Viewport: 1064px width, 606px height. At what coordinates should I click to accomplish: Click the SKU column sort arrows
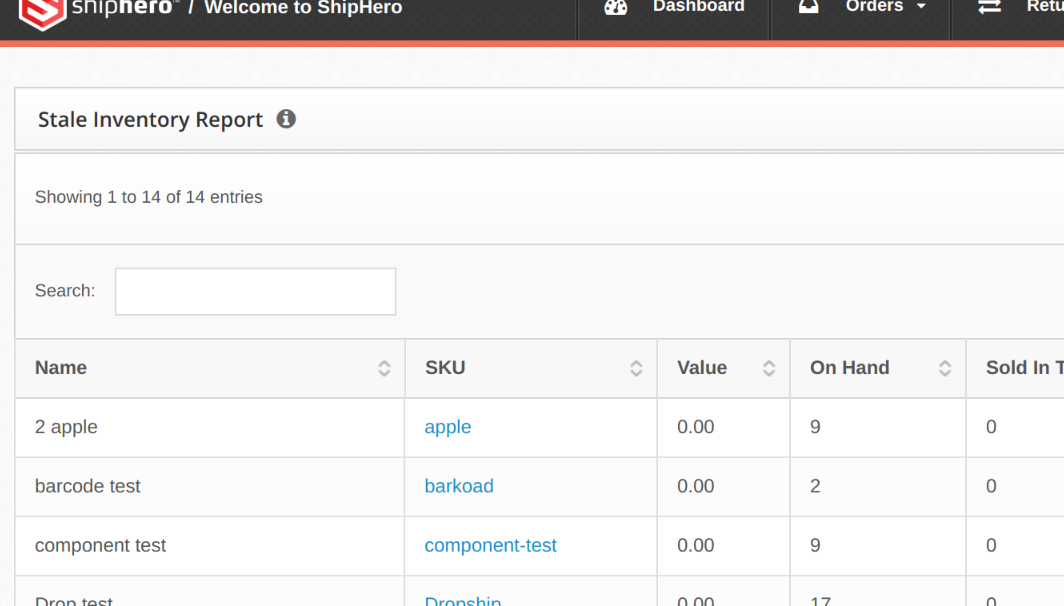click(636, 368)
